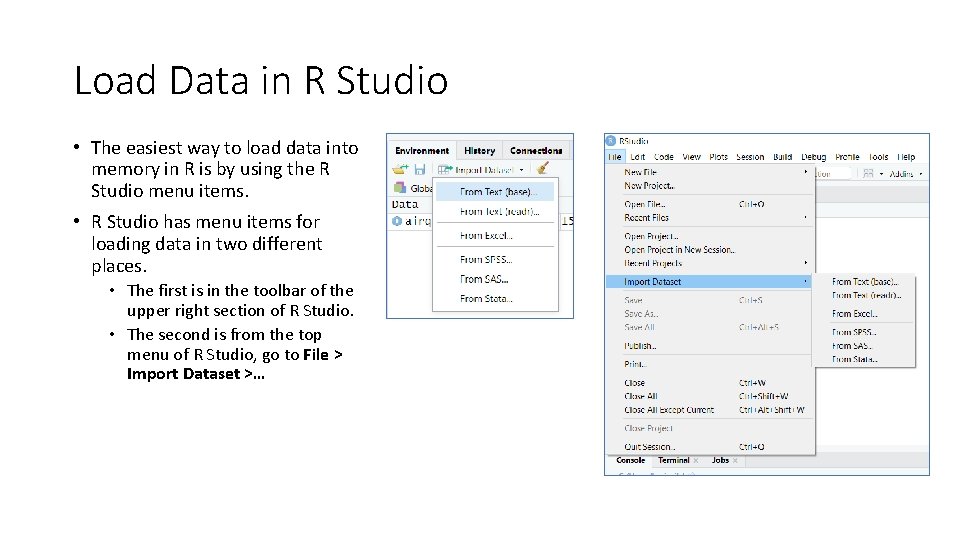Viewport: 960px width, 540px height.
Task: Switch to the Jobs tab
Action: coord(720,460)
